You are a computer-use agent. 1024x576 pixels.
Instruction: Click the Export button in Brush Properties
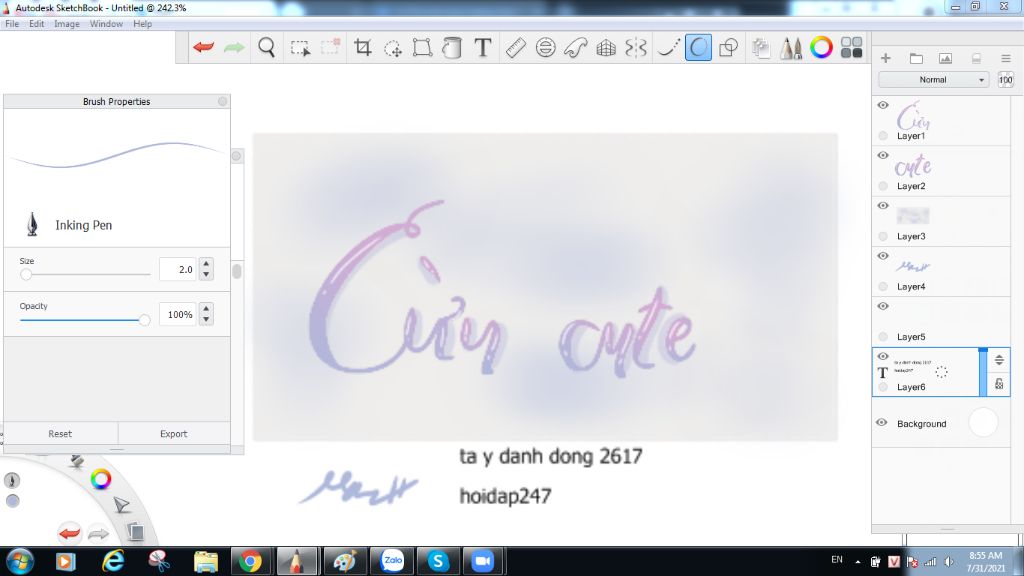[x=173, y=433]
